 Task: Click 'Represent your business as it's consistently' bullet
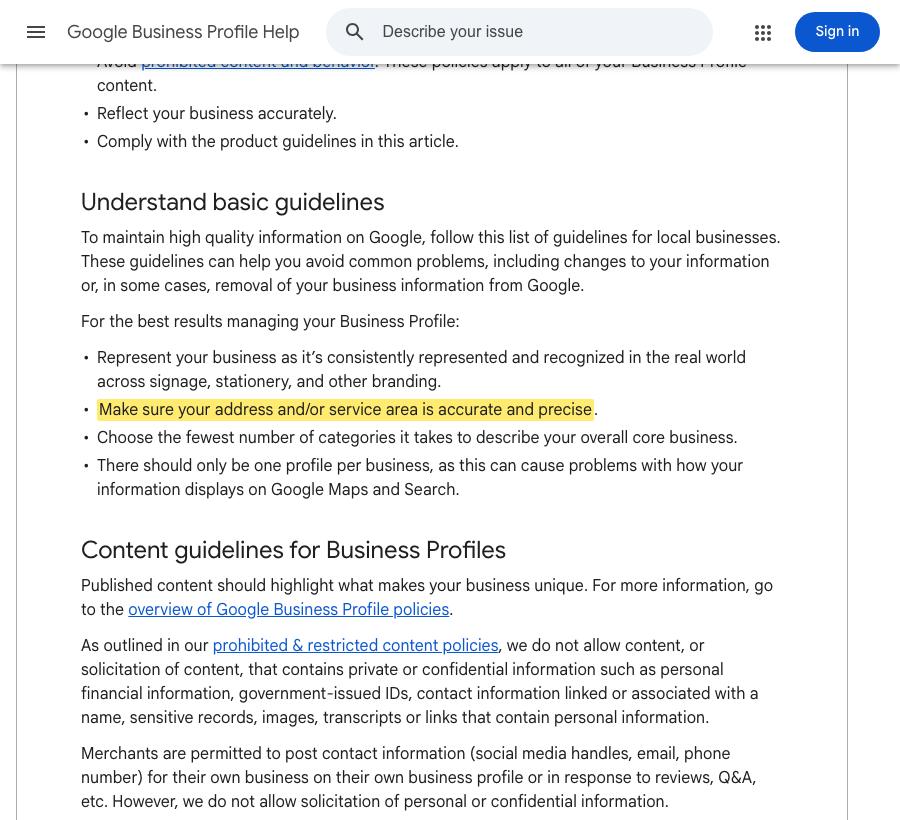[421, 370]
